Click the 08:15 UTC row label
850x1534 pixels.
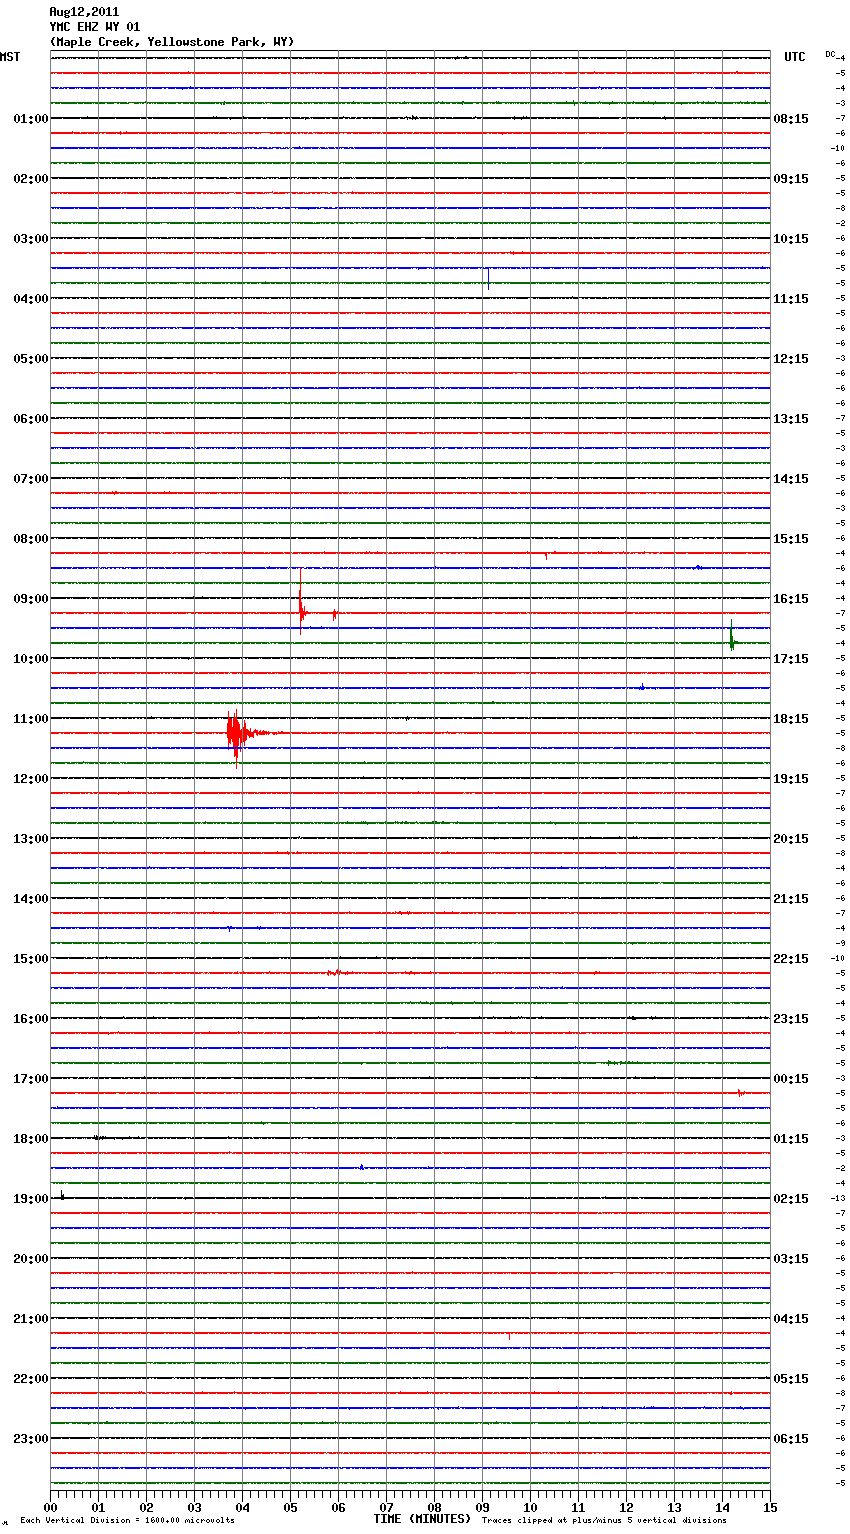[x=791, y=119]
